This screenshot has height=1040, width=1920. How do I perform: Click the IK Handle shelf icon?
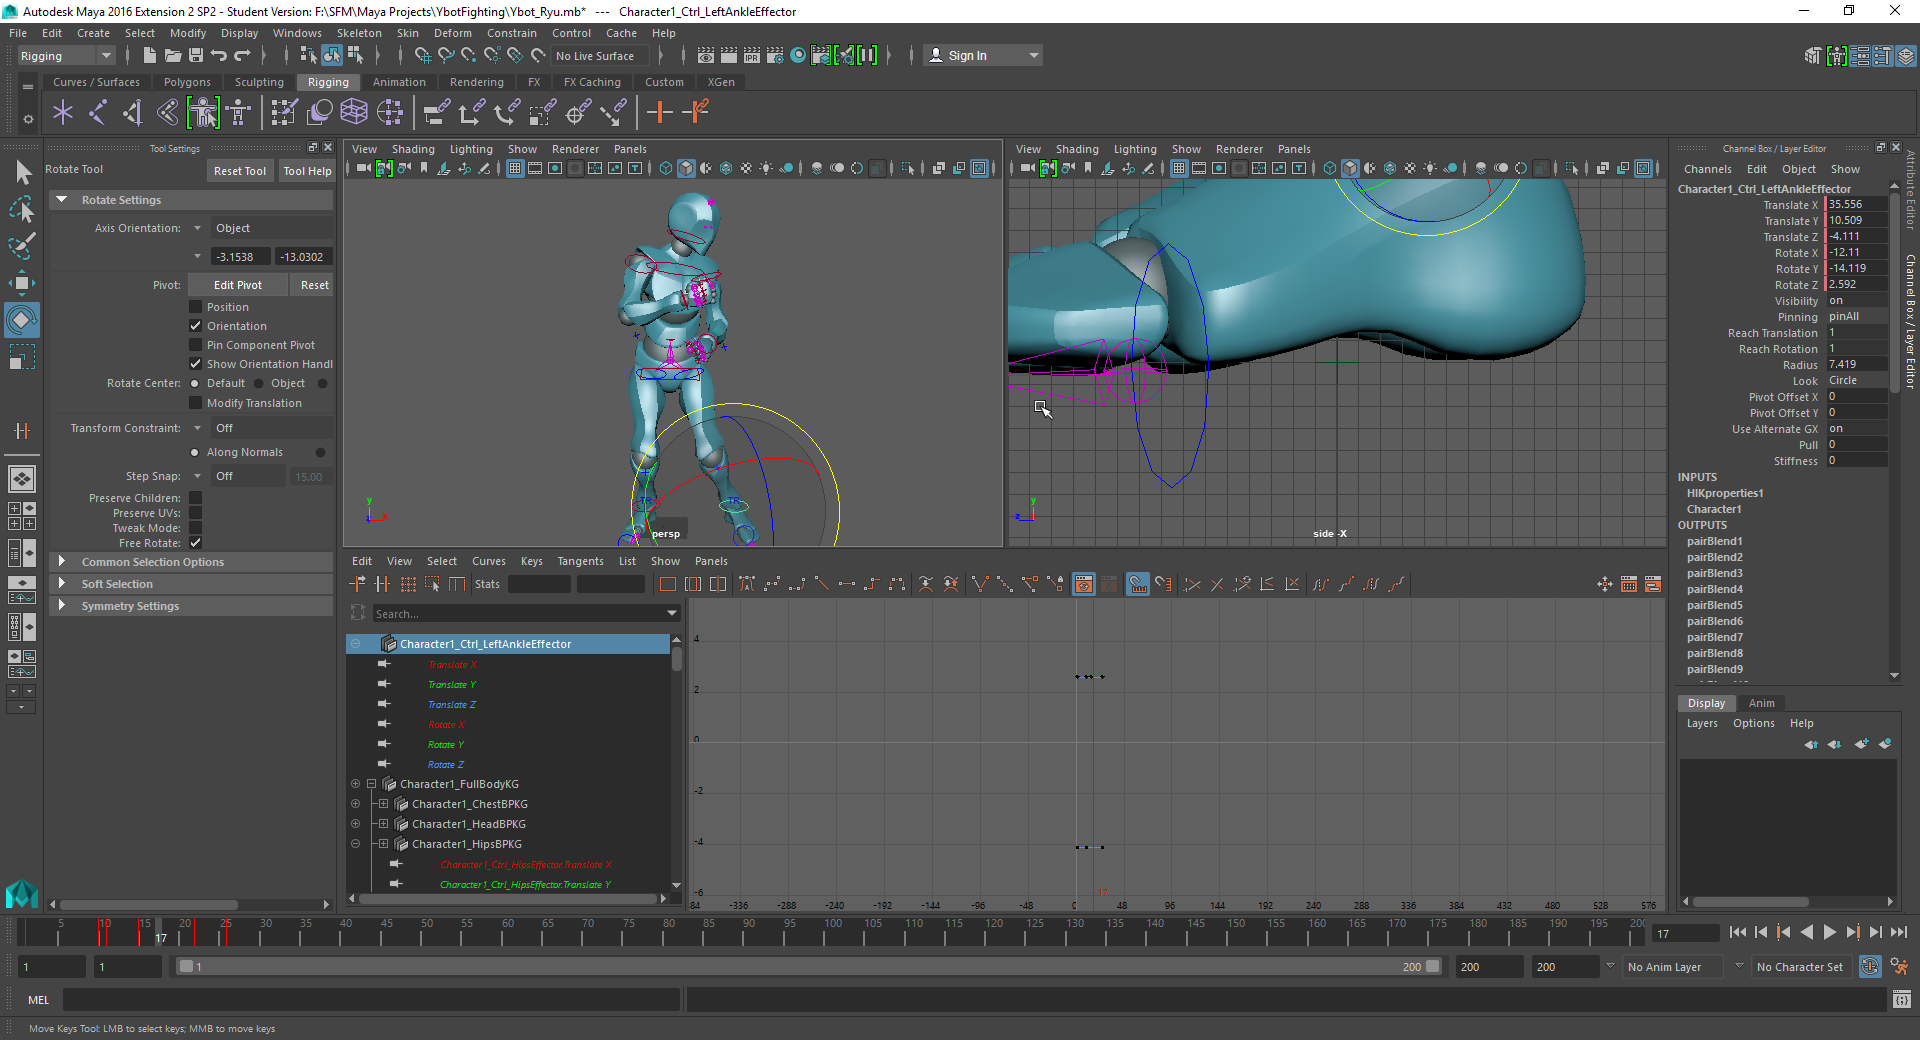tap(133, 112)
